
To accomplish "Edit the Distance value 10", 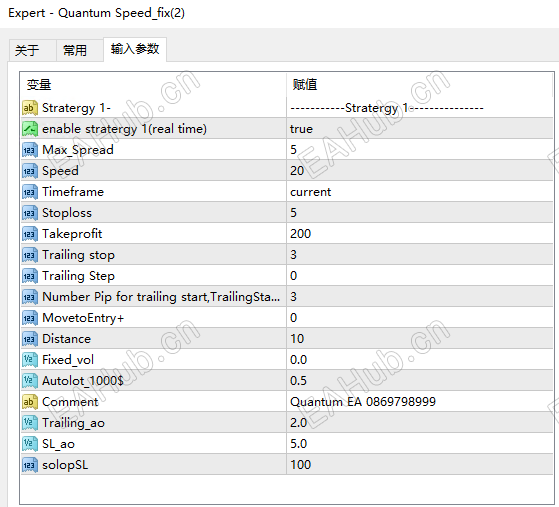I will (420, 339).
